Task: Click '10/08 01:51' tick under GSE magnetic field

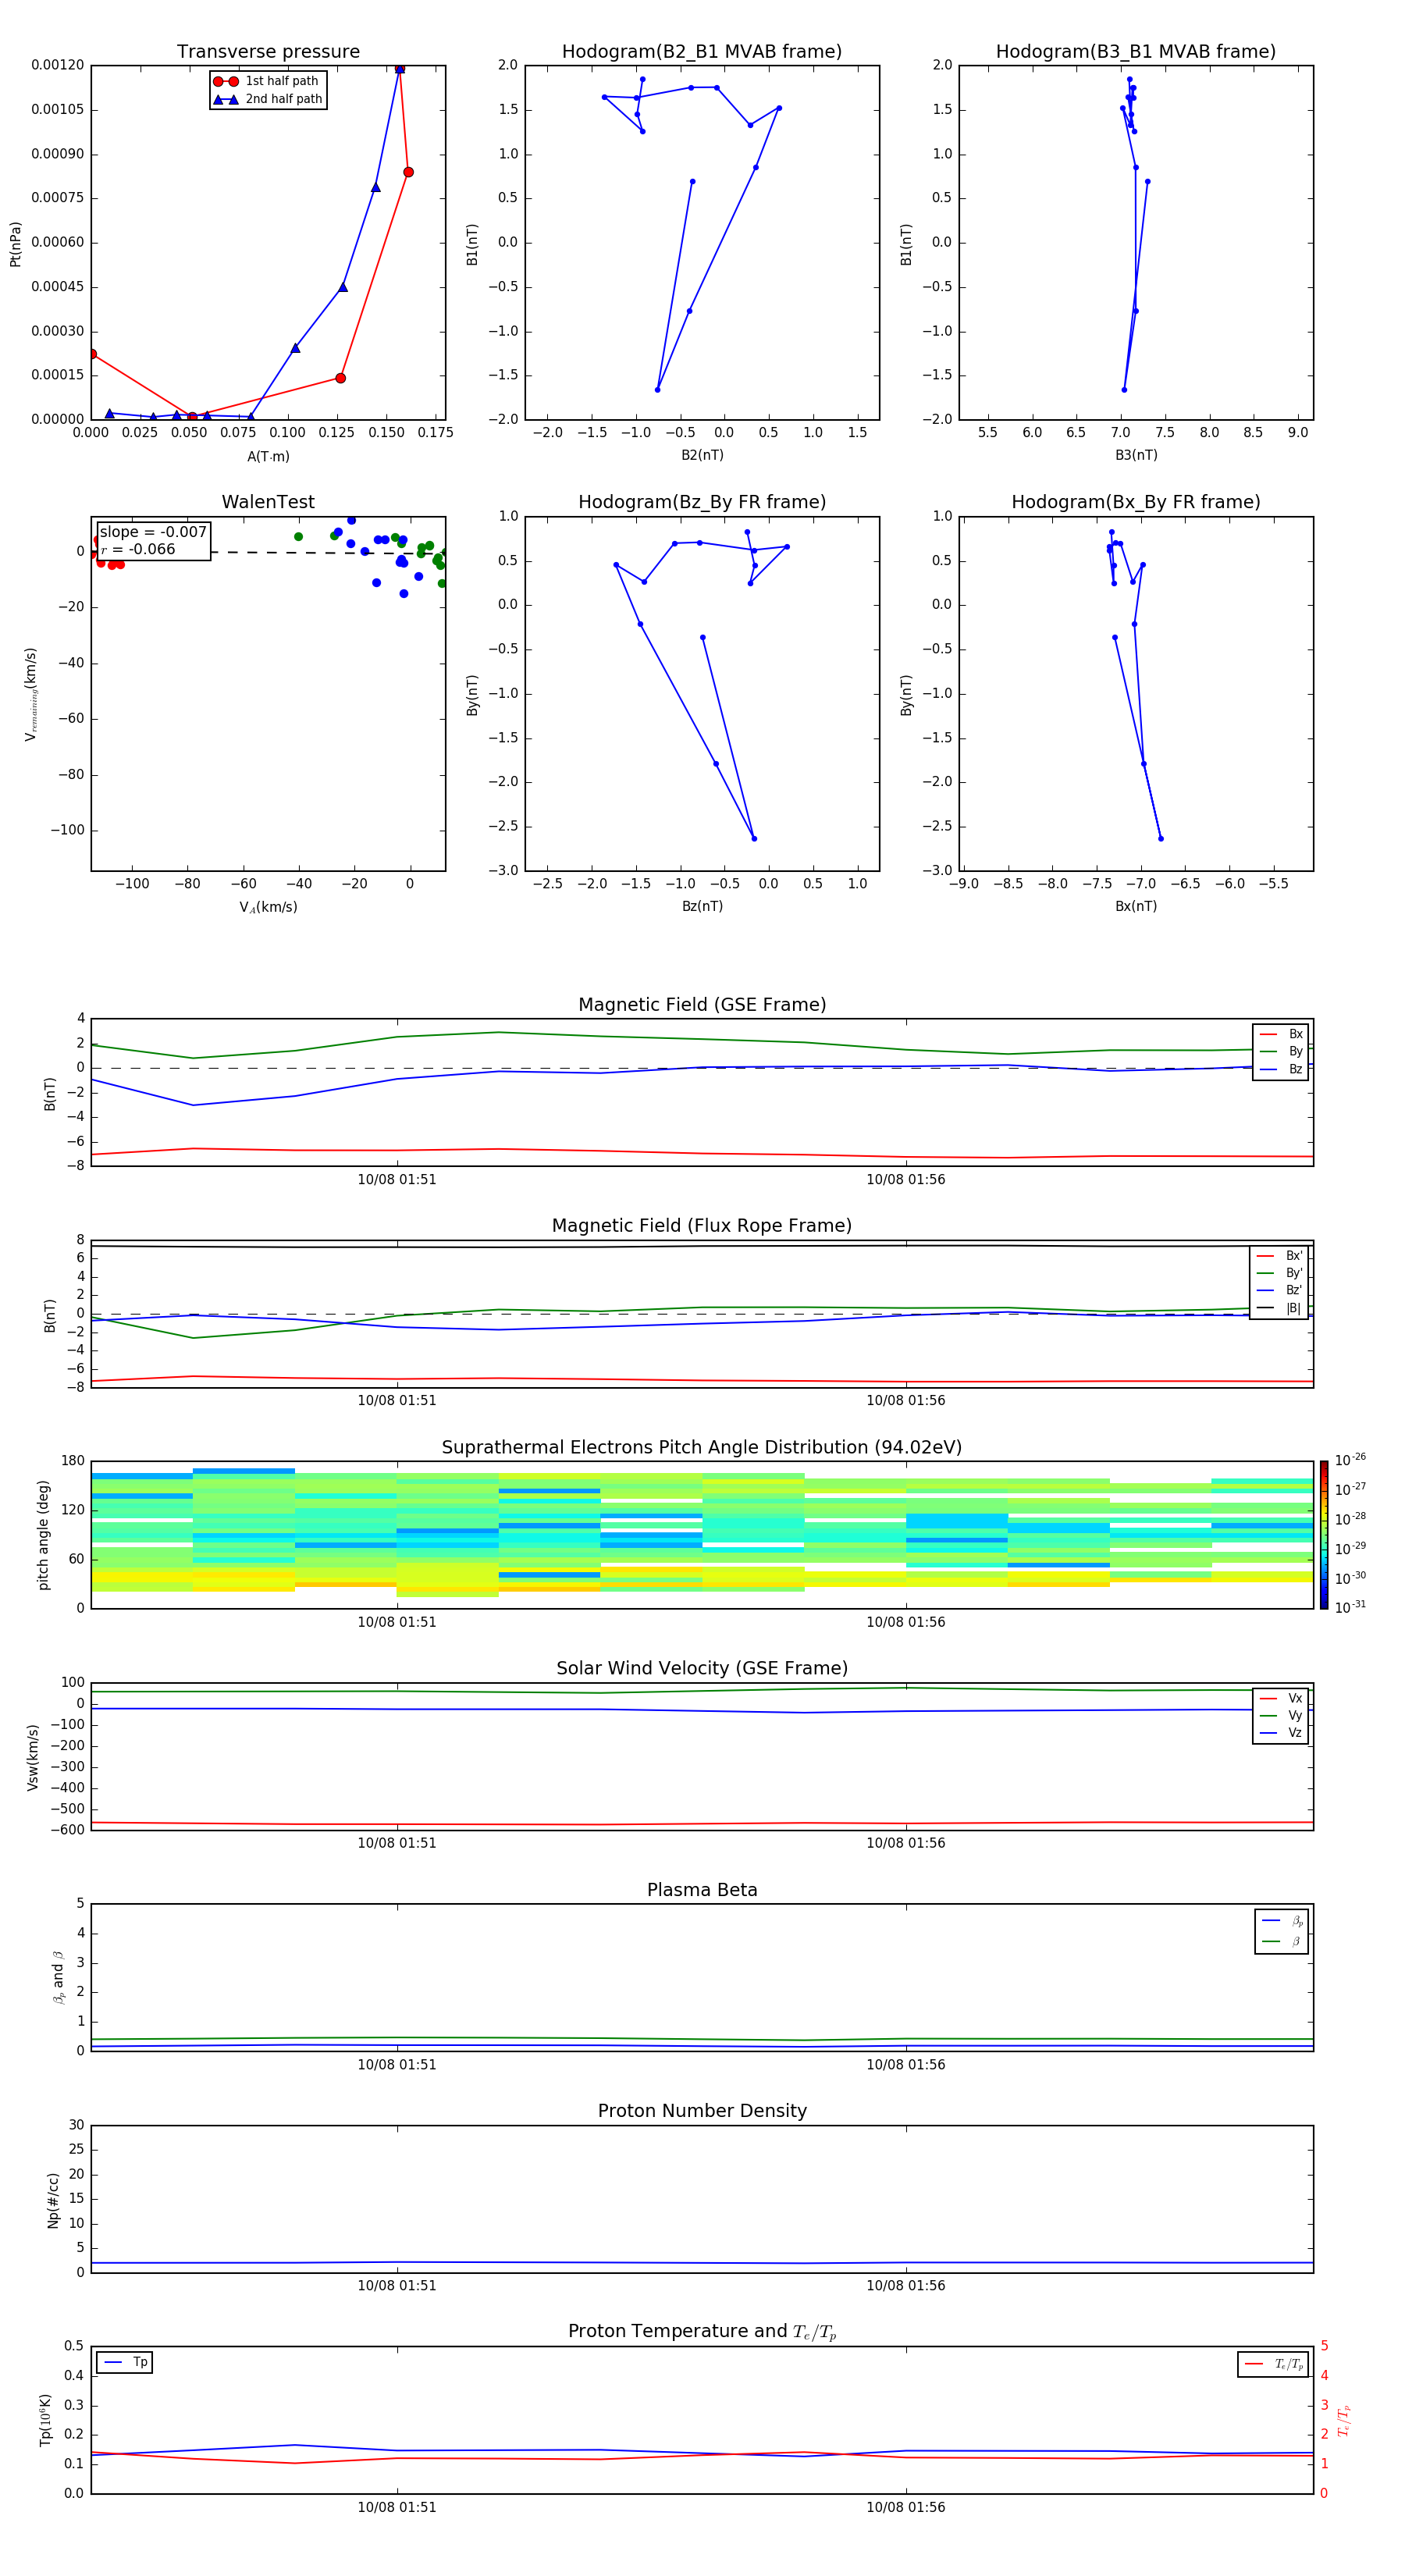Action: click(397, 1180)
